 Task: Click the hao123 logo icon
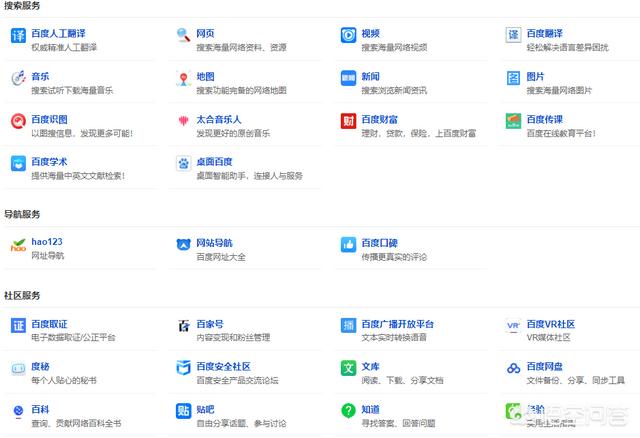click(x=18, y=245)
